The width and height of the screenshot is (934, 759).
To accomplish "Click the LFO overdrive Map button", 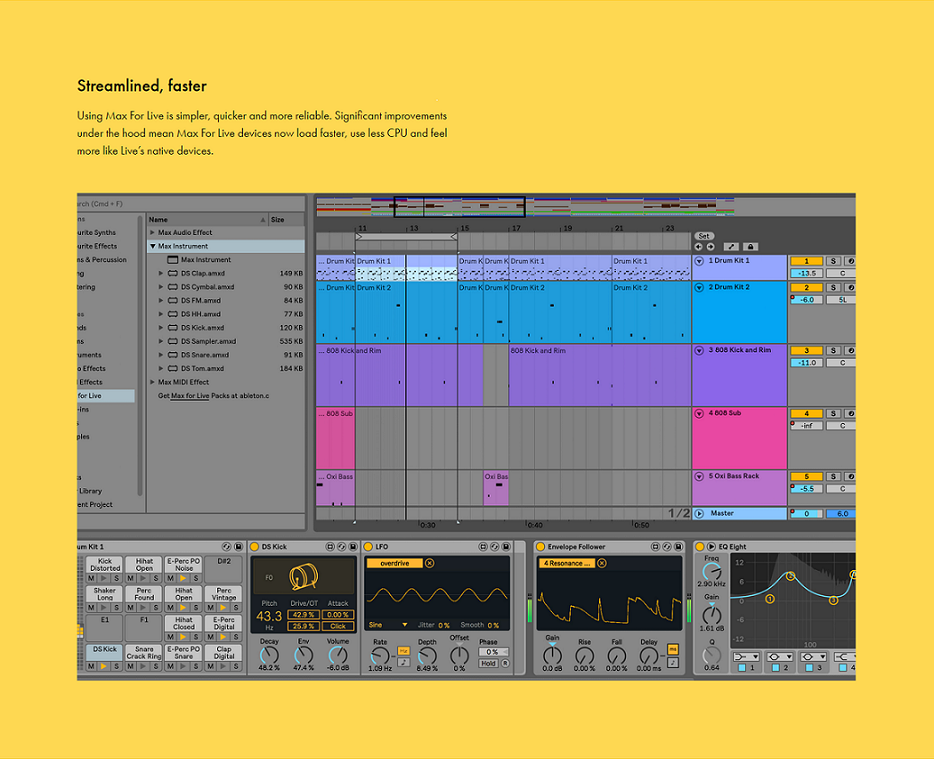I will coord(394,563).
